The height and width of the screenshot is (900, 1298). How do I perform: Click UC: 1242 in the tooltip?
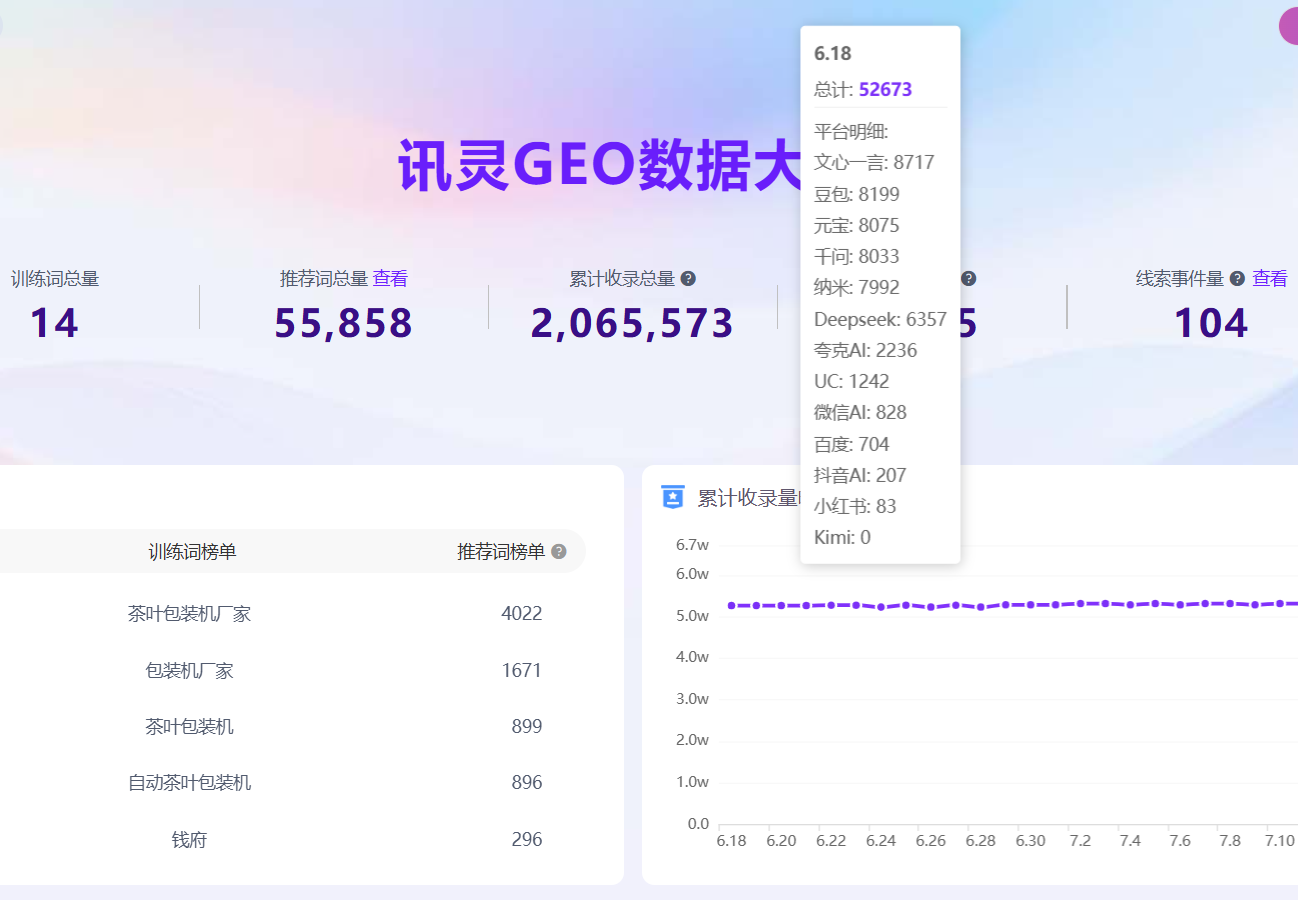(x=852, y=381)
